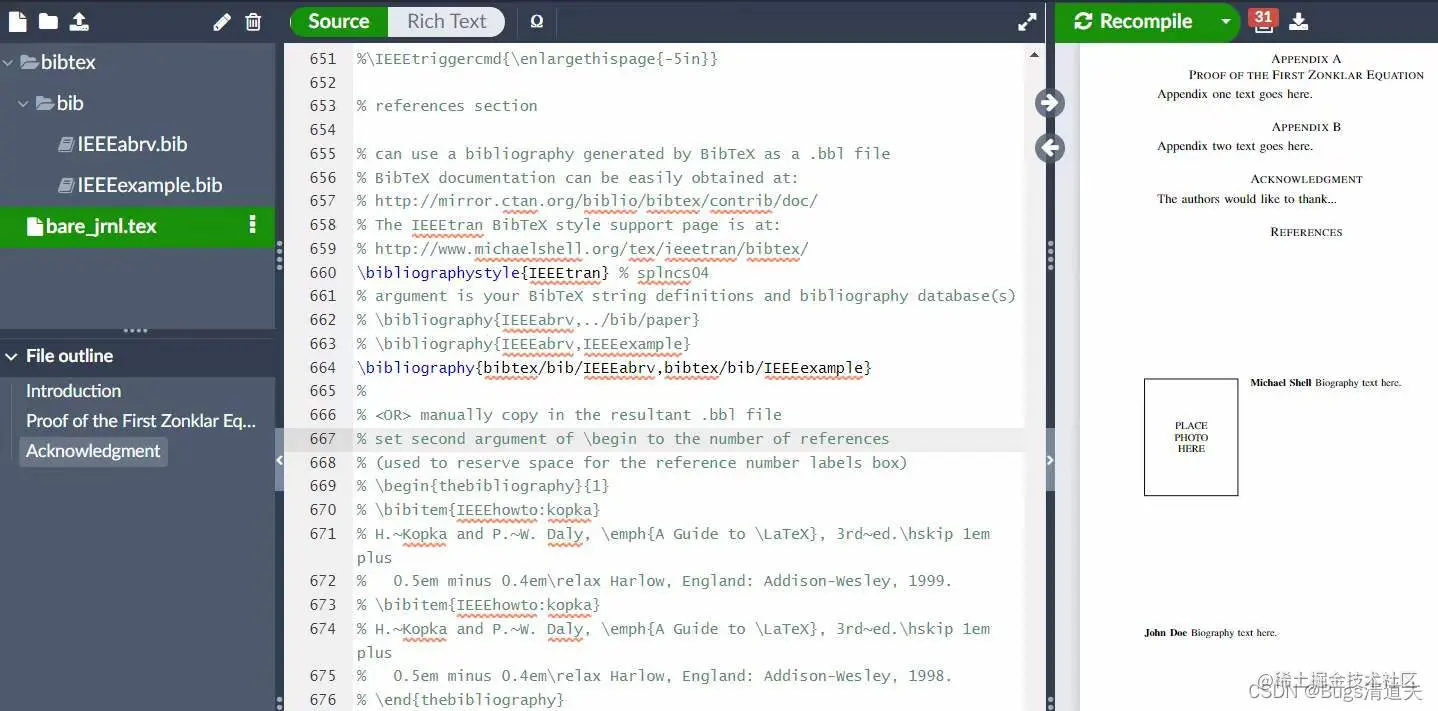Insert a symbol with the Omega icon
This screenshot has width=1438, height=711.
[537, 21]
